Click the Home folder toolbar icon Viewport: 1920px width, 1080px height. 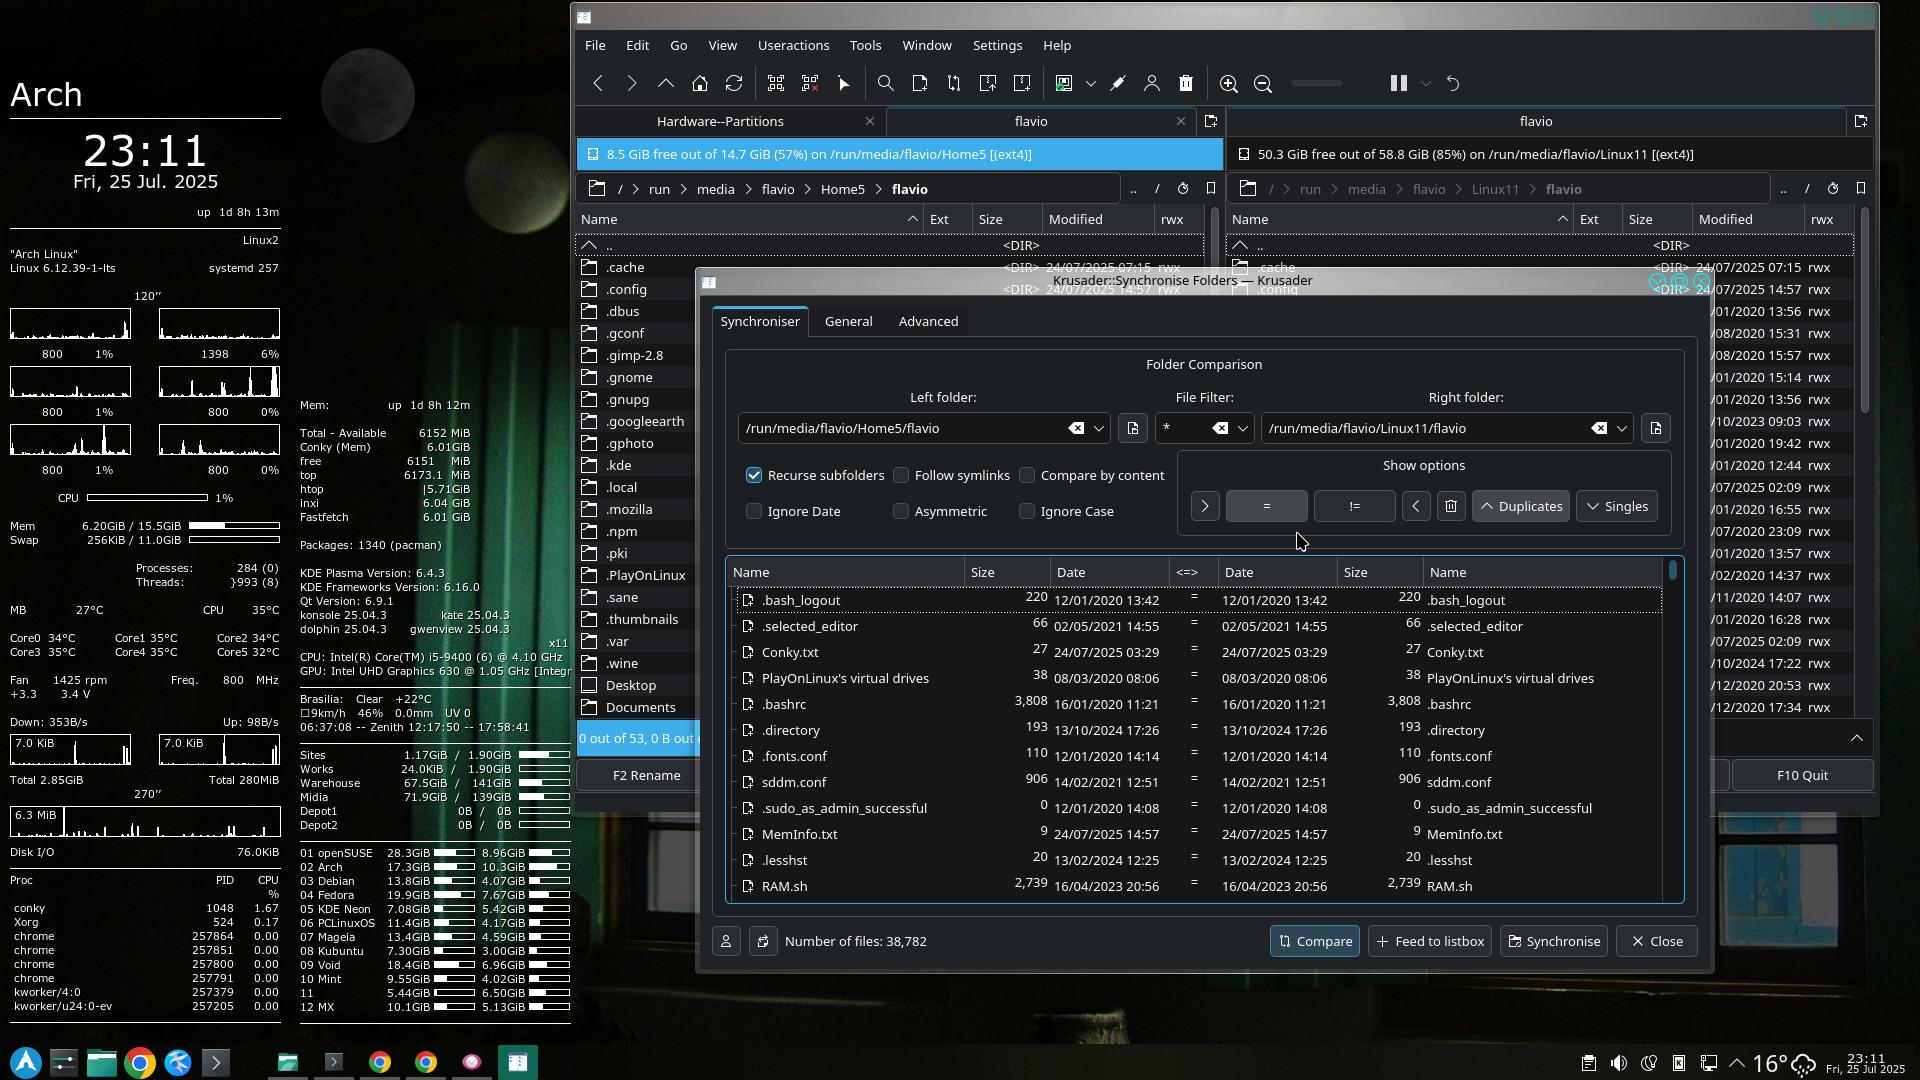[x=700, y=84]
